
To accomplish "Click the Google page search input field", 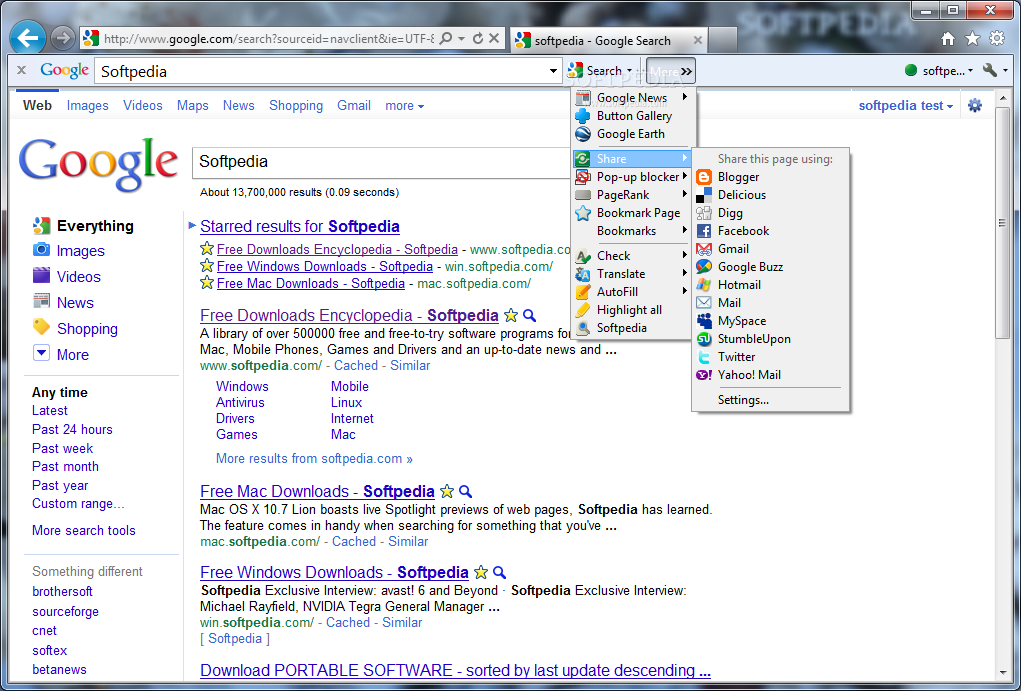I will click(x=381, y=162).
